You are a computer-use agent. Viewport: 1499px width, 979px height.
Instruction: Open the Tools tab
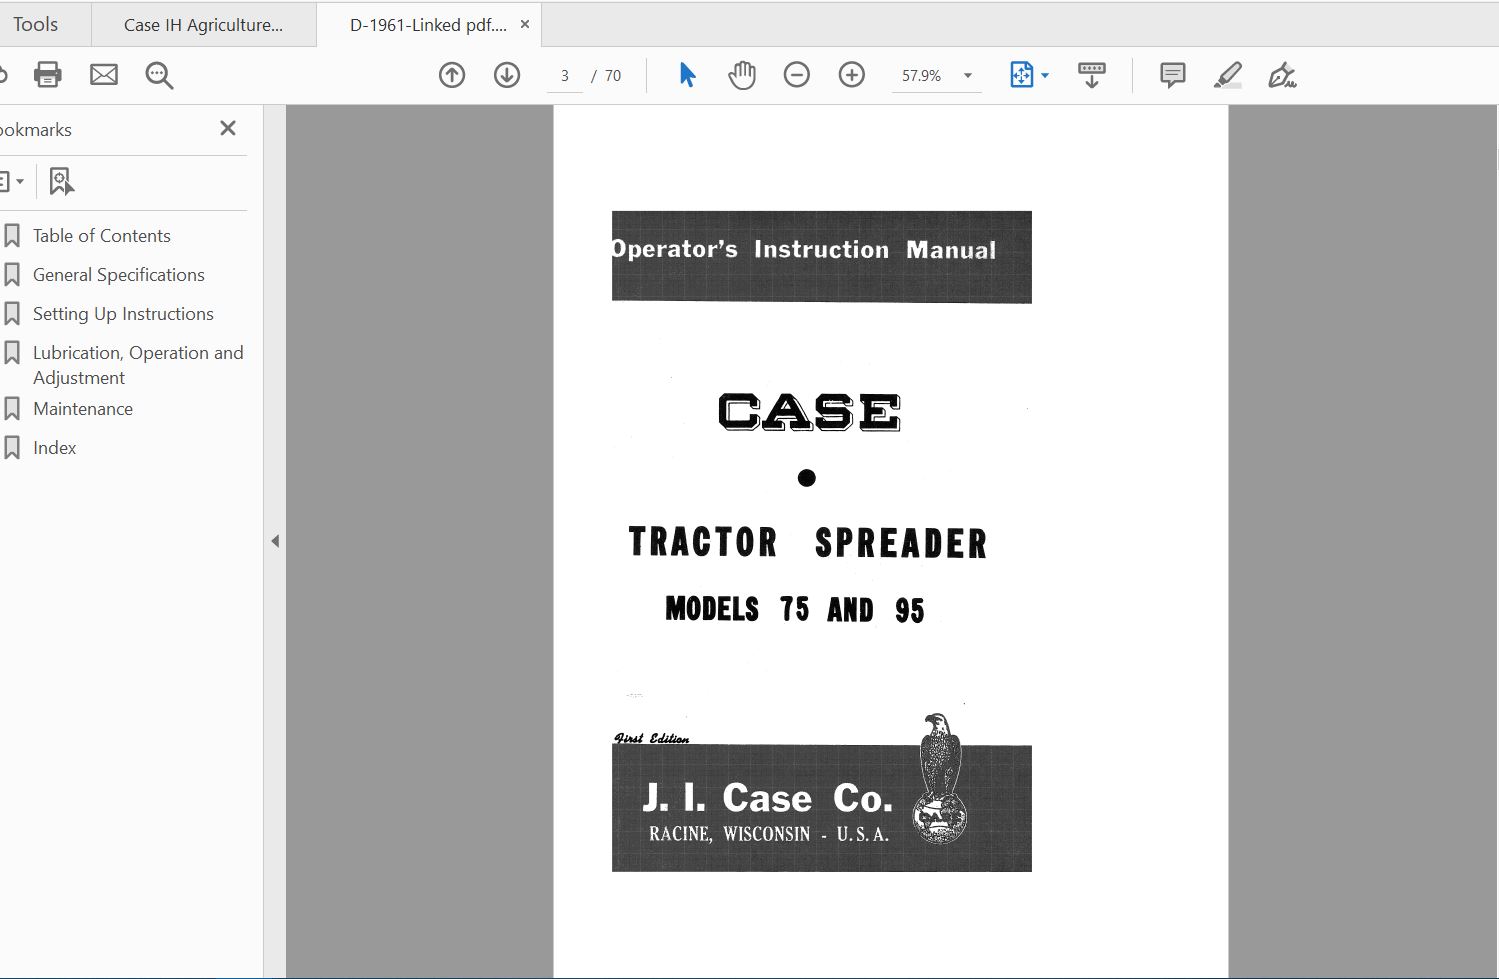click(x=36, y=24)
